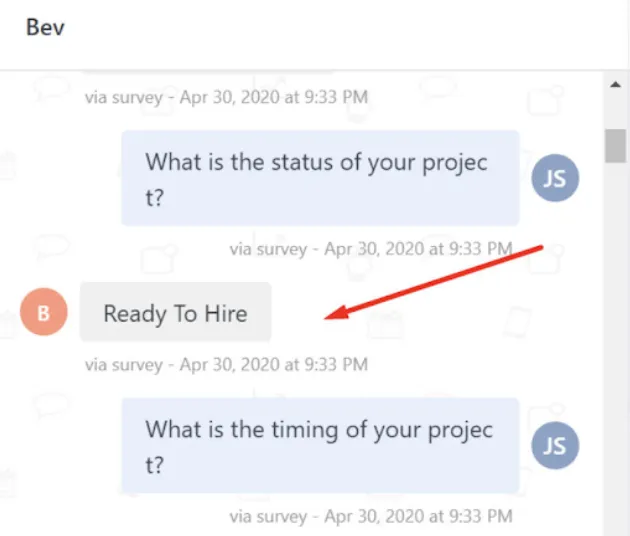Click the partially hidden bubble at top
This screenshot has width=630, height=536.
pyautogui.click(x=205, y=72)
